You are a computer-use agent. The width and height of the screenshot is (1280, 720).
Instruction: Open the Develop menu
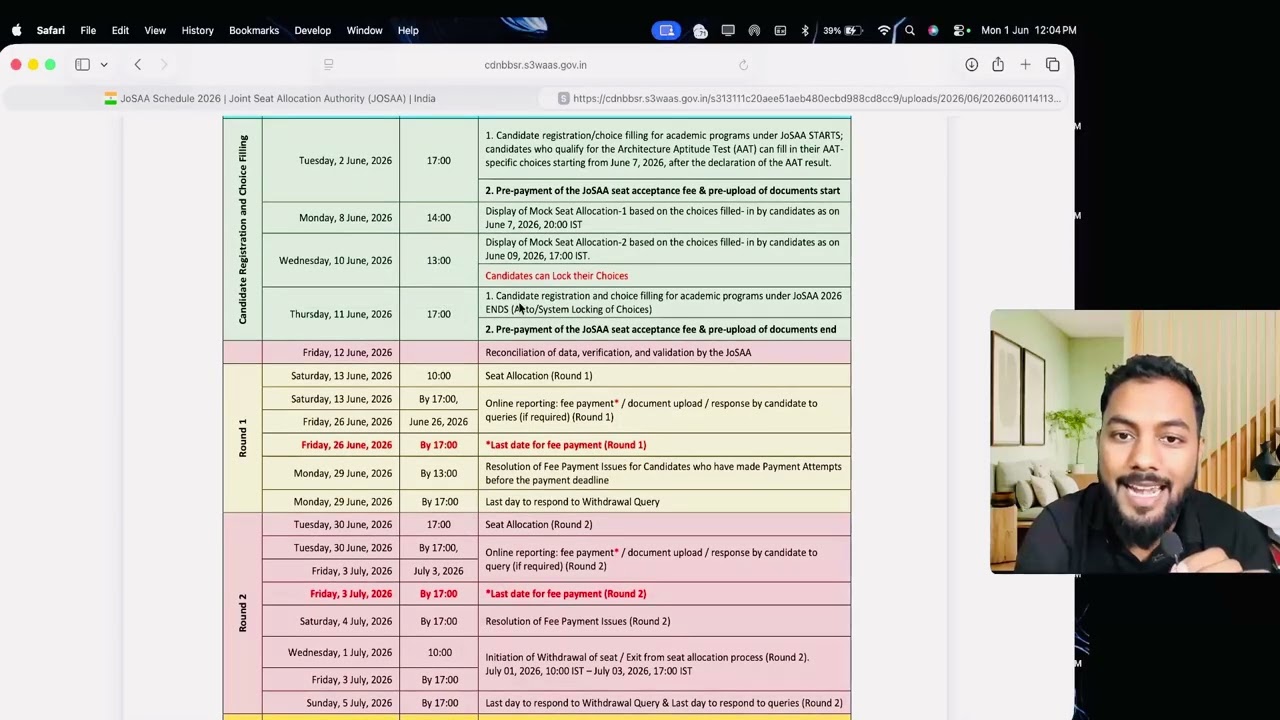[313, 30]
